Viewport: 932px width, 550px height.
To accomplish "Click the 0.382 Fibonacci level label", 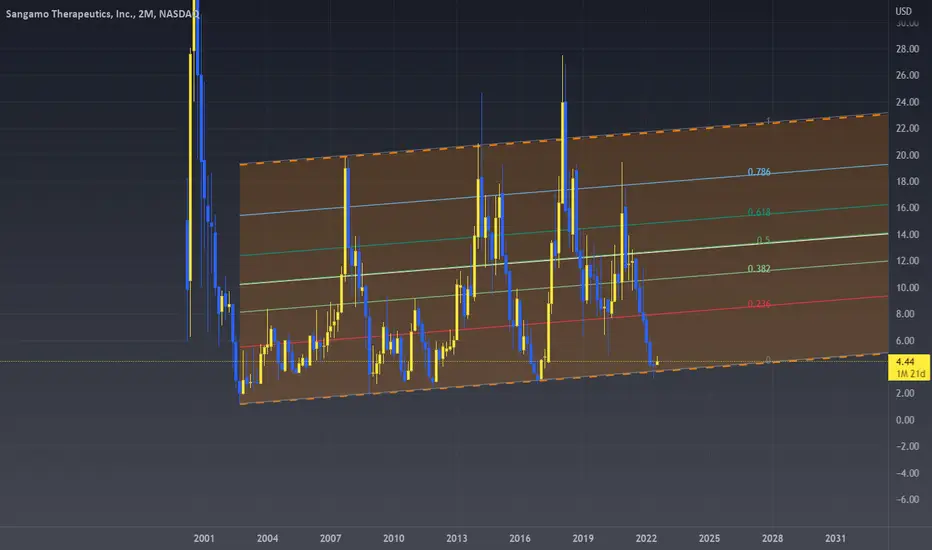I will point(759,269).
